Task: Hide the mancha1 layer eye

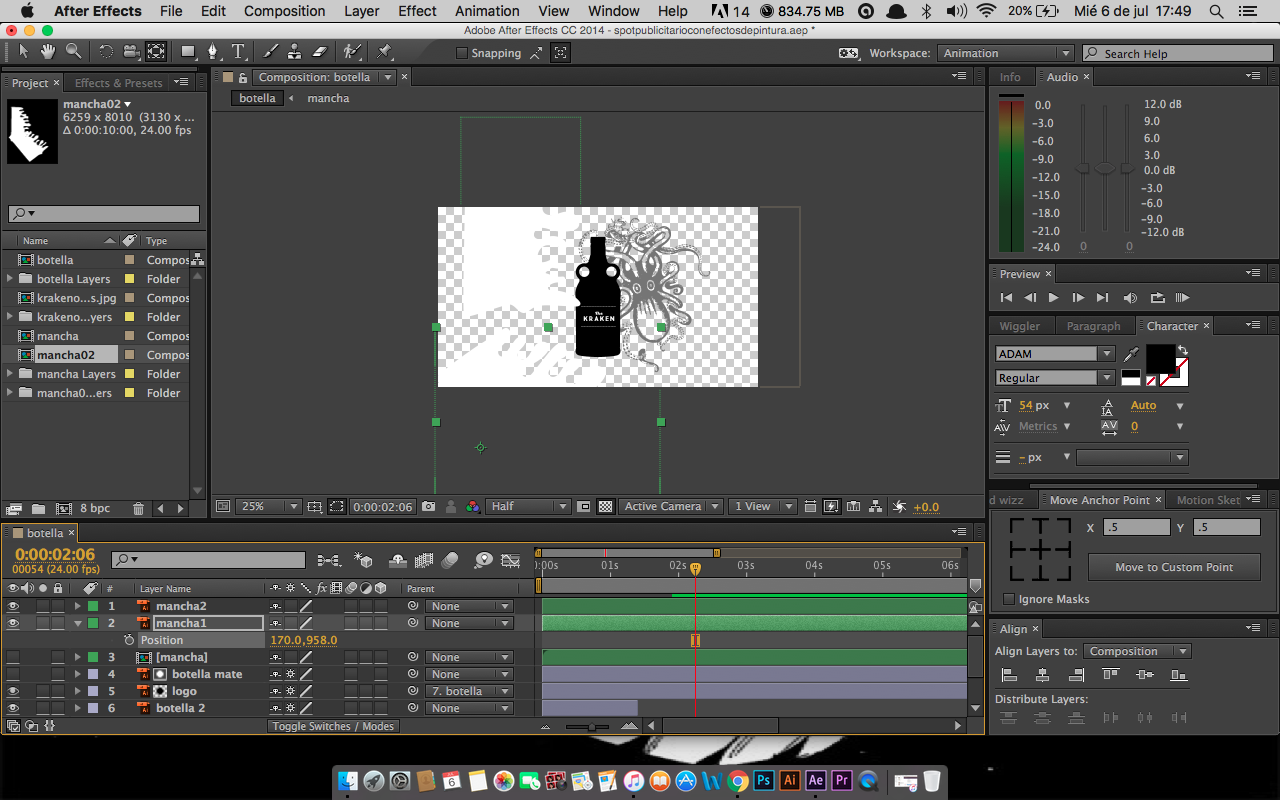Action: [13, 623]
